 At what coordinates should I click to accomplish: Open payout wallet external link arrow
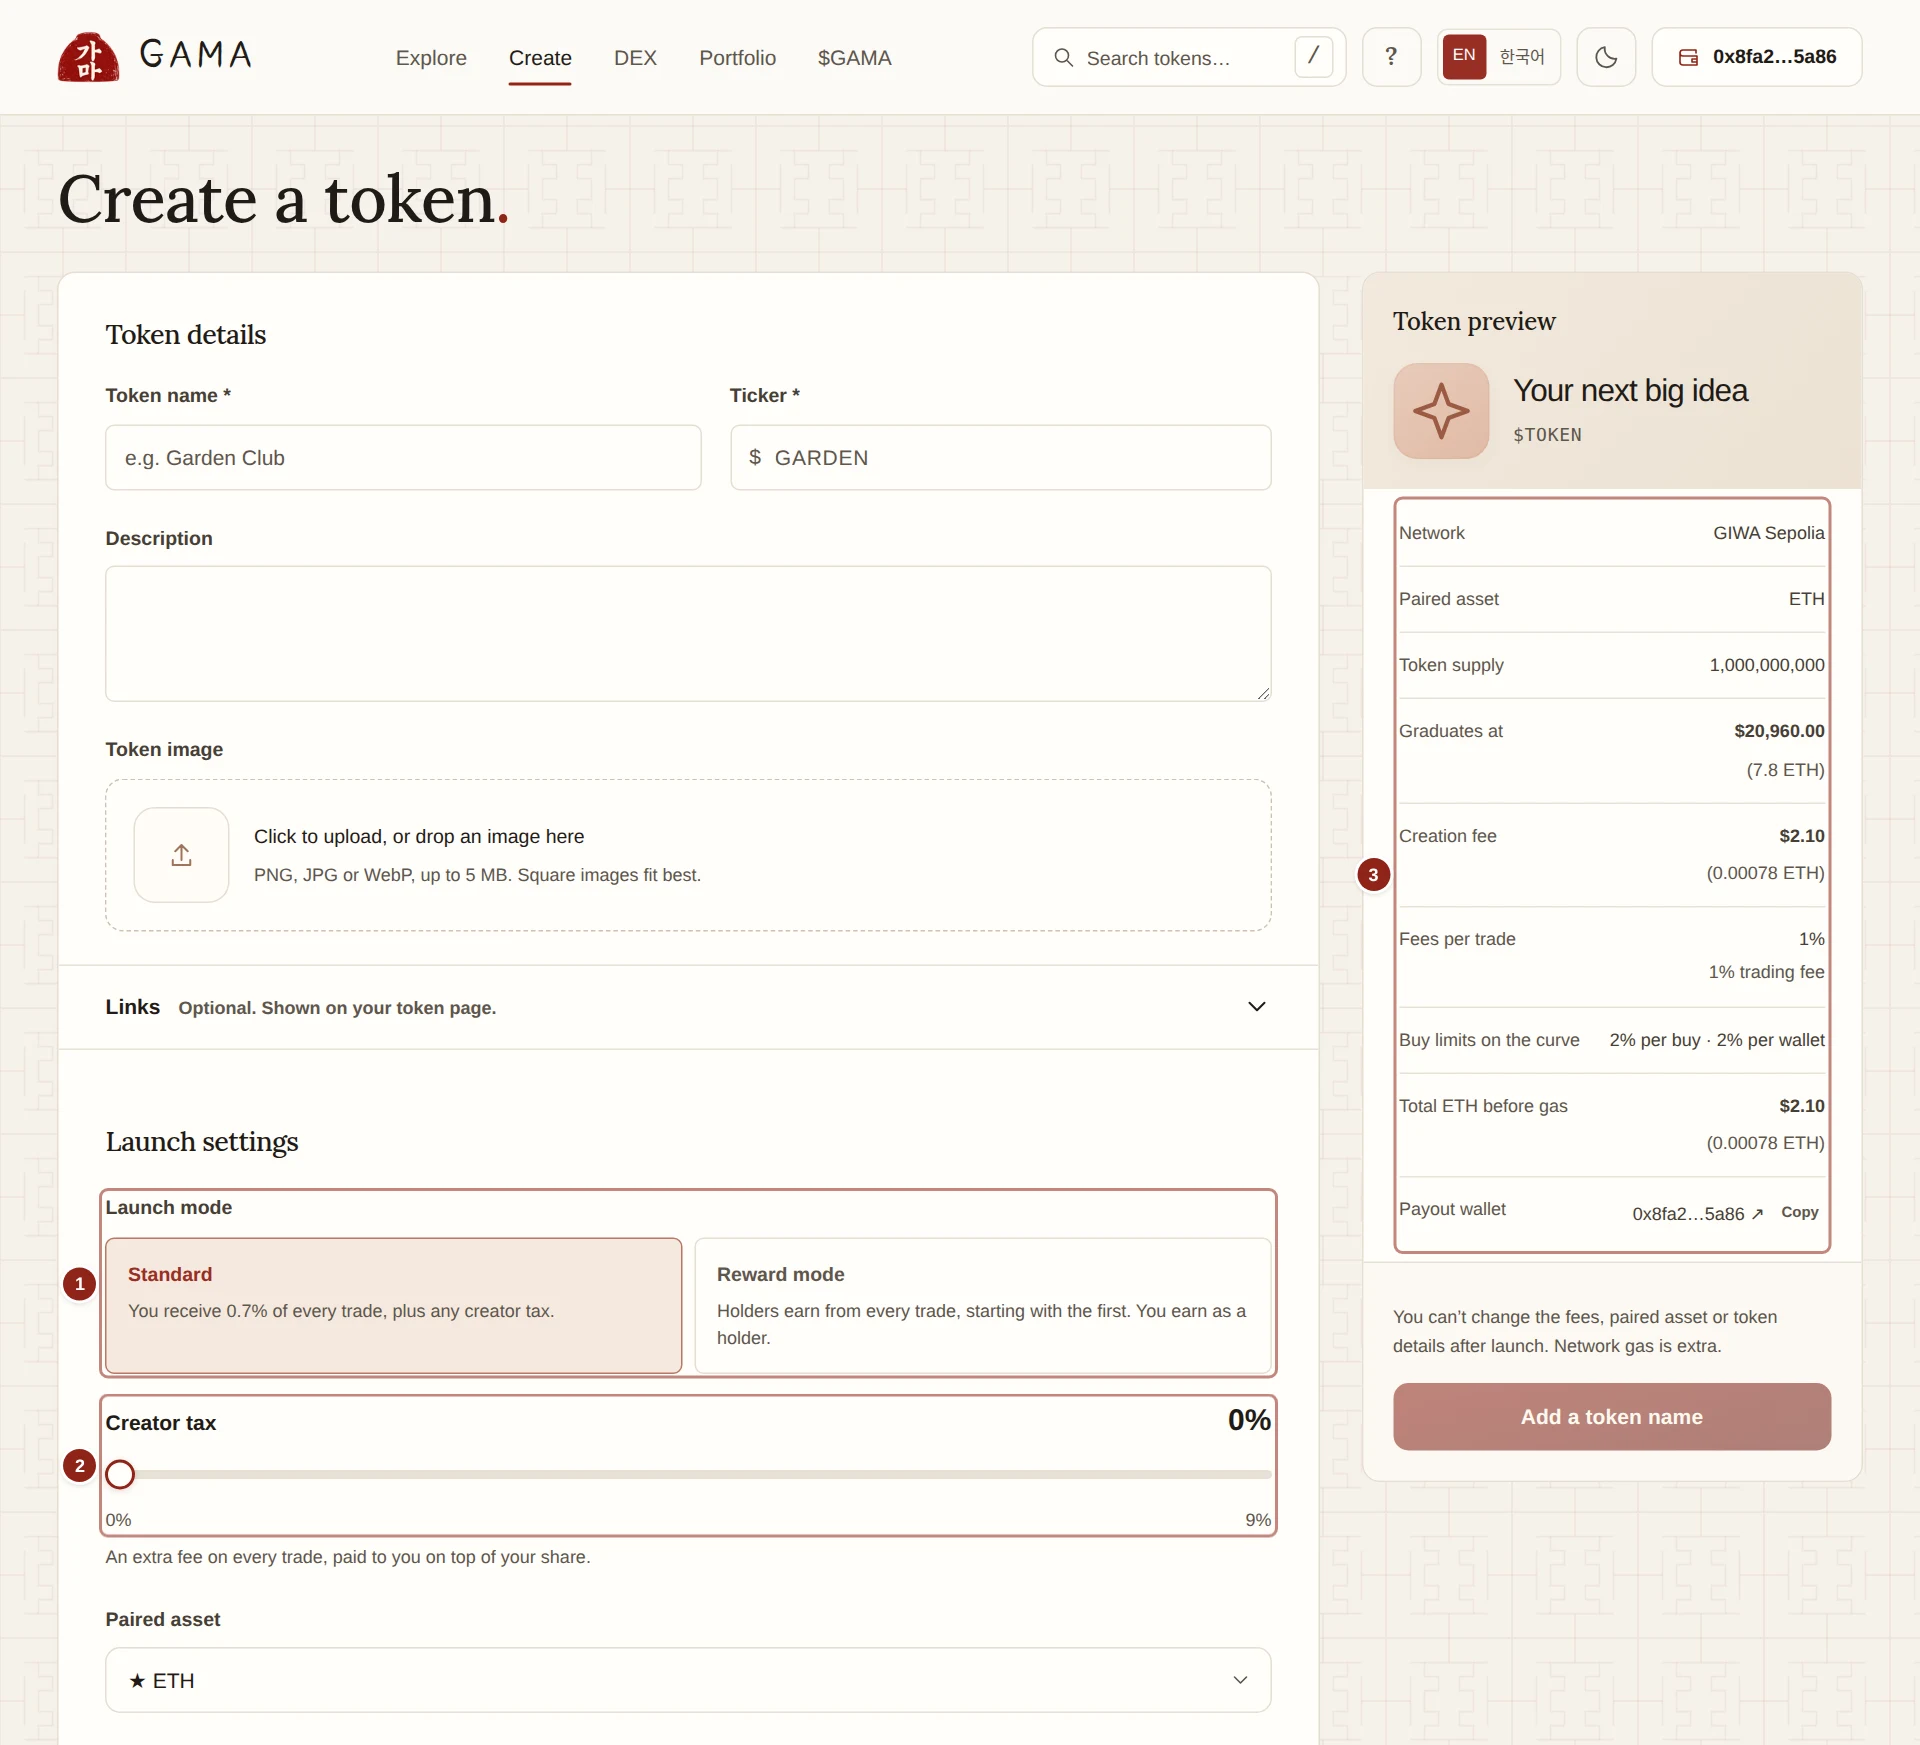(x=1757, y=1214)
